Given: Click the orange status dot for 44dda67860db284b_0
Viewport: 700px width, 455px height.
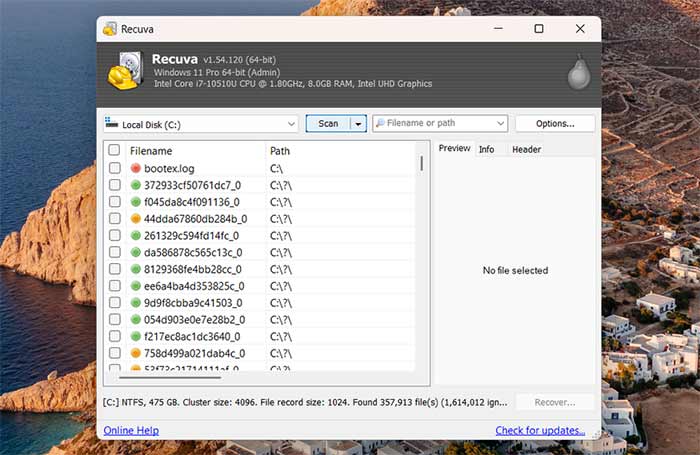Looking at the screenshot, I should coord(136,219).
